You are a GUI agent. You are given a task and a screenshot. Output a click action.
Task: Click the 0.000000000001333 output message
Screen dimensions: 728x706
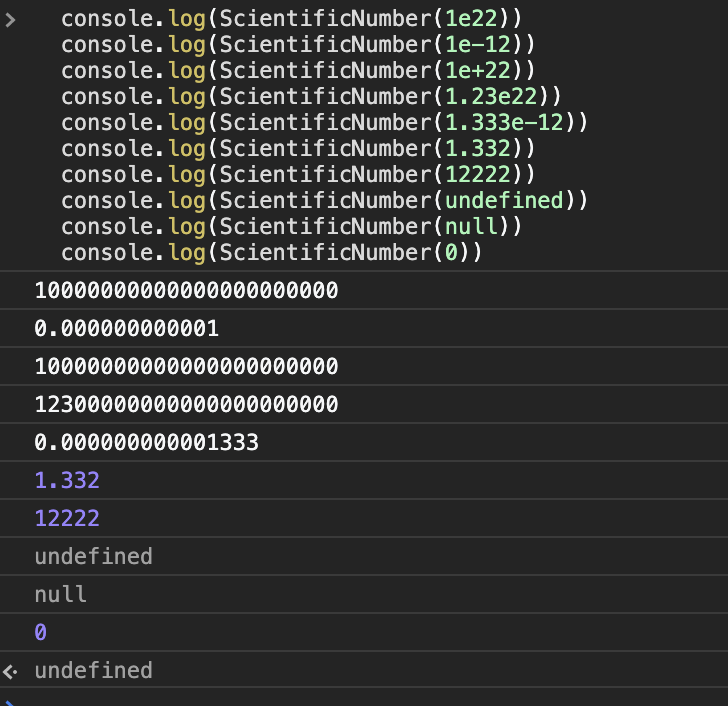[146, 442]
